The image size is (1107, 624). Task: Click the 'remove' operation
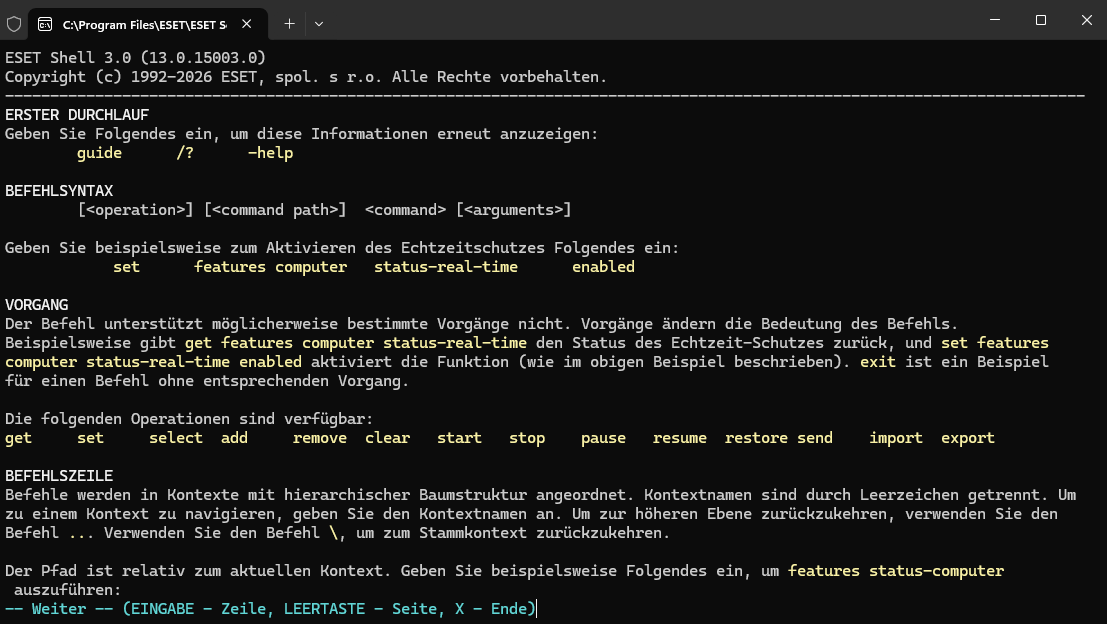coord(320,438)
